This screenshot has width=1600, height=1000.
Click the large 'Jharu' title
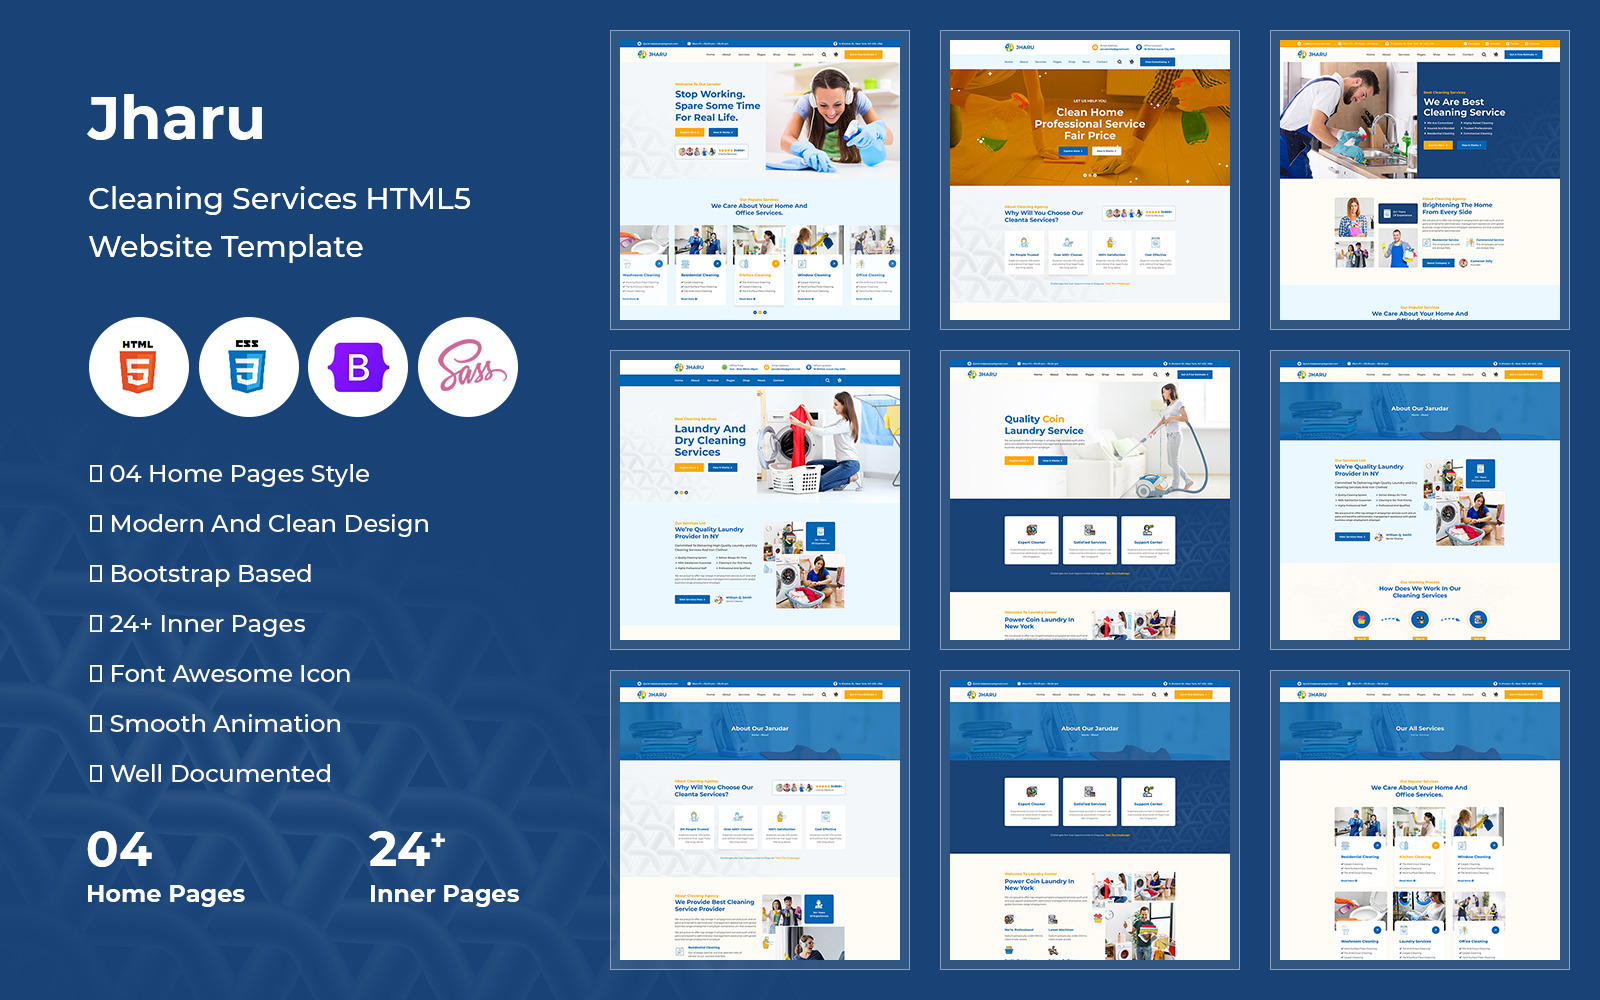[176, 118]
